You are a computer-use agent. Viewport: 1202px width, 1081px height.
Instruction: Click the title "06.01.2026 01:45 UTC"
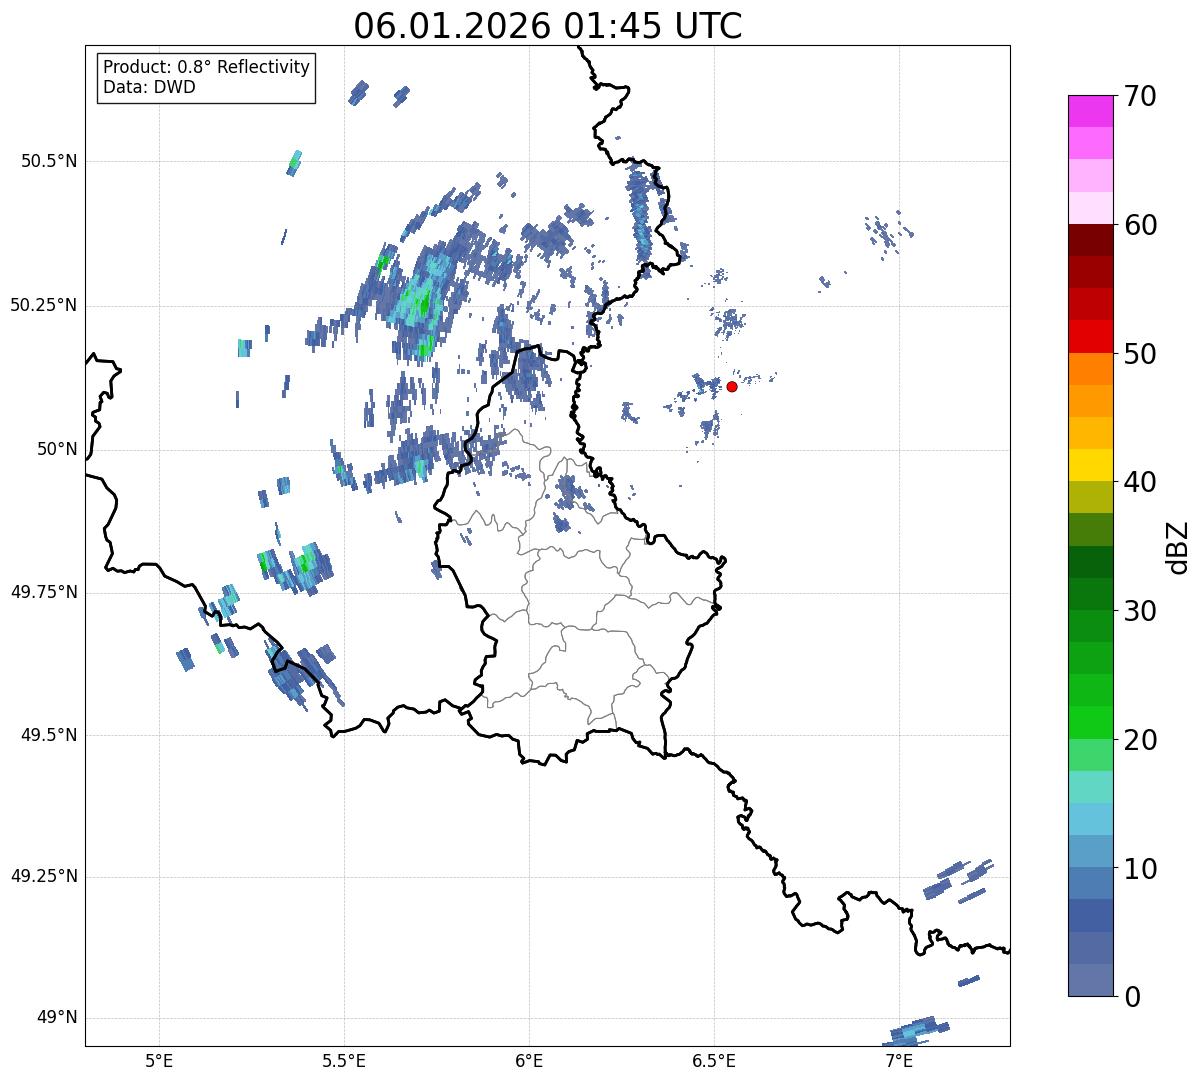(548, 26)
